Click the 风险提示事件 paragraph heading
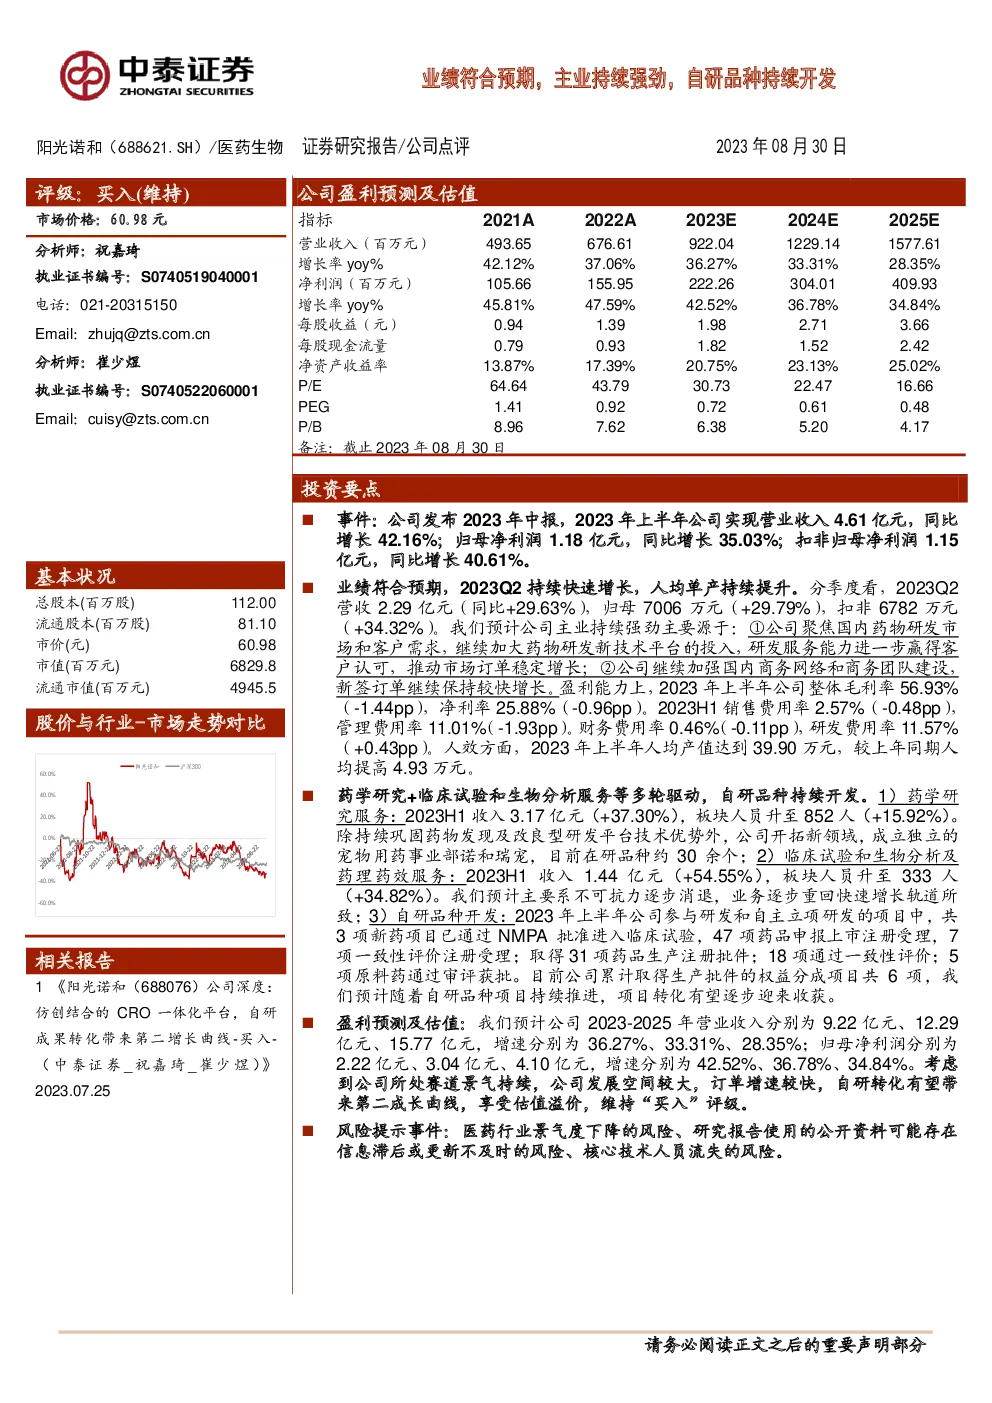 392,1131
